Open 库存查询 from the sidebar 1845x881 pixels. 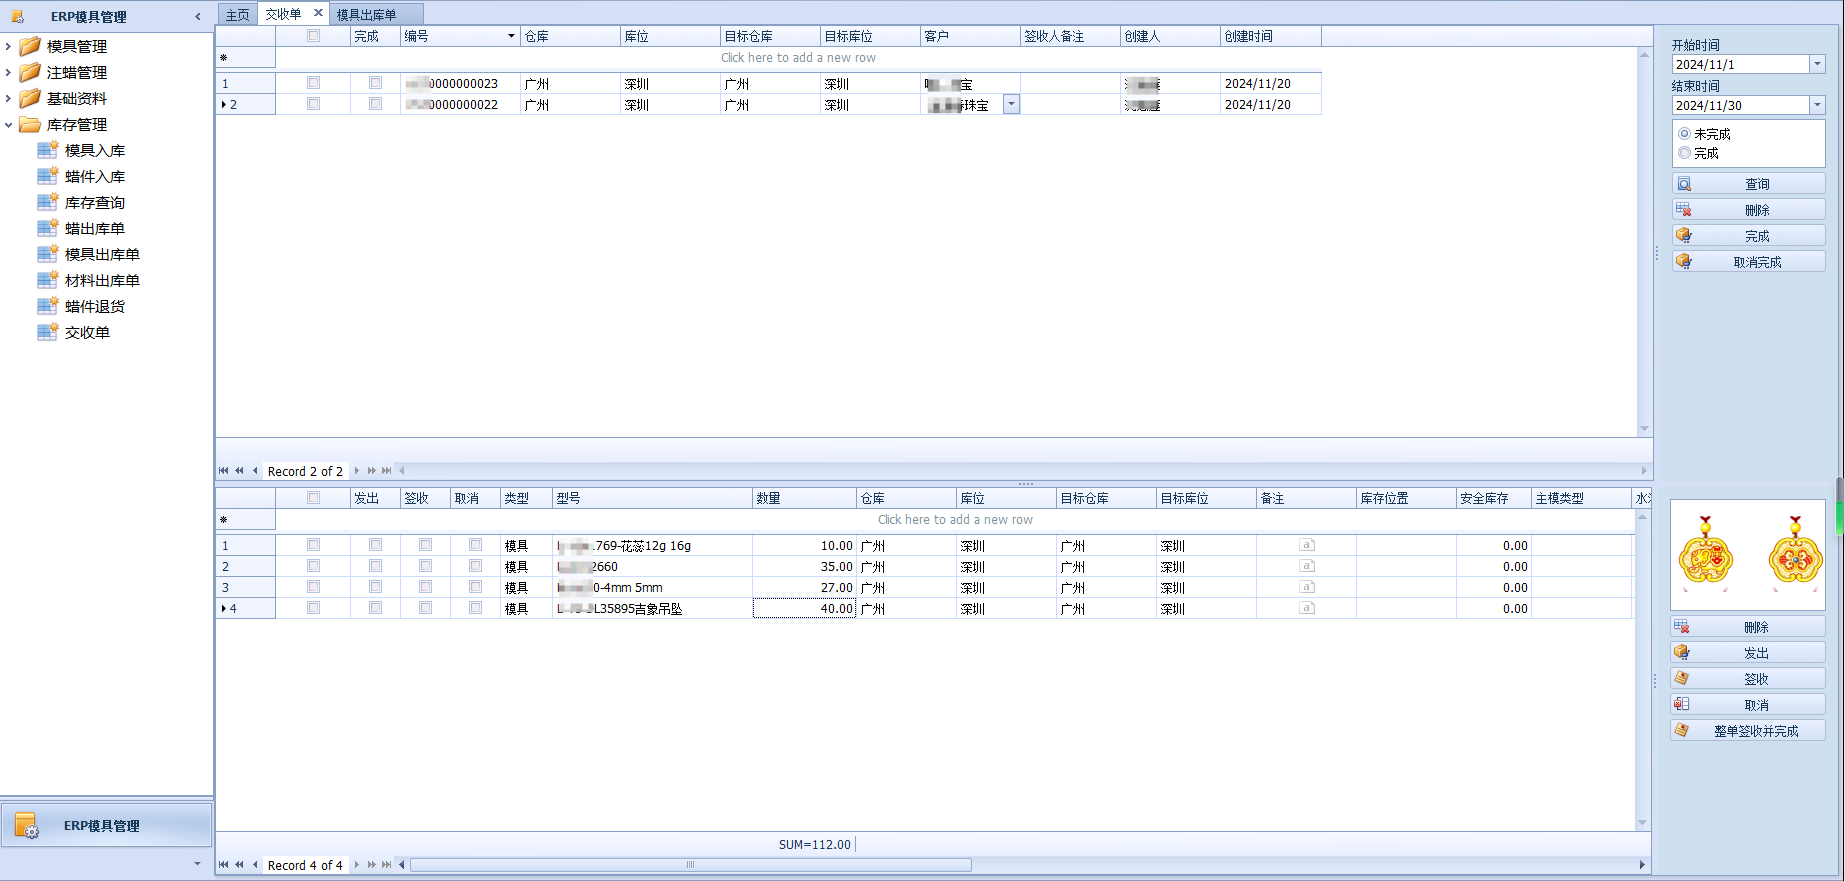[x=94, y=203]
